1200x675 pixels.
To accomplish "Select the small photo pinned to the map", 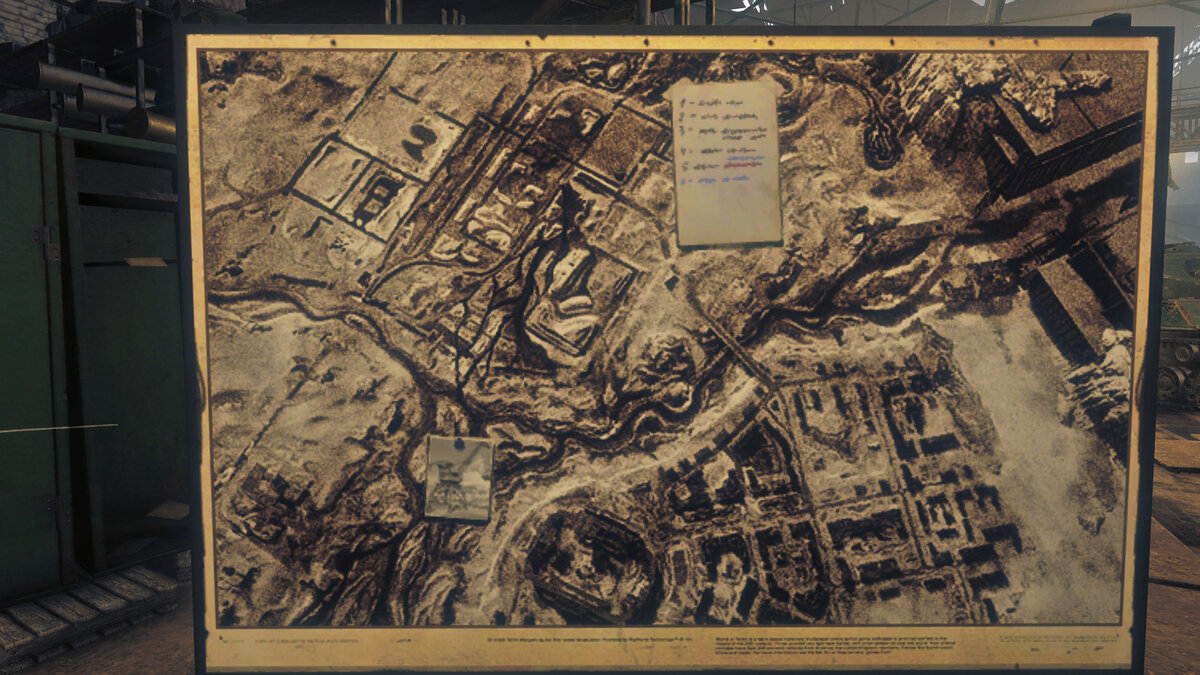I will [459, 479].
